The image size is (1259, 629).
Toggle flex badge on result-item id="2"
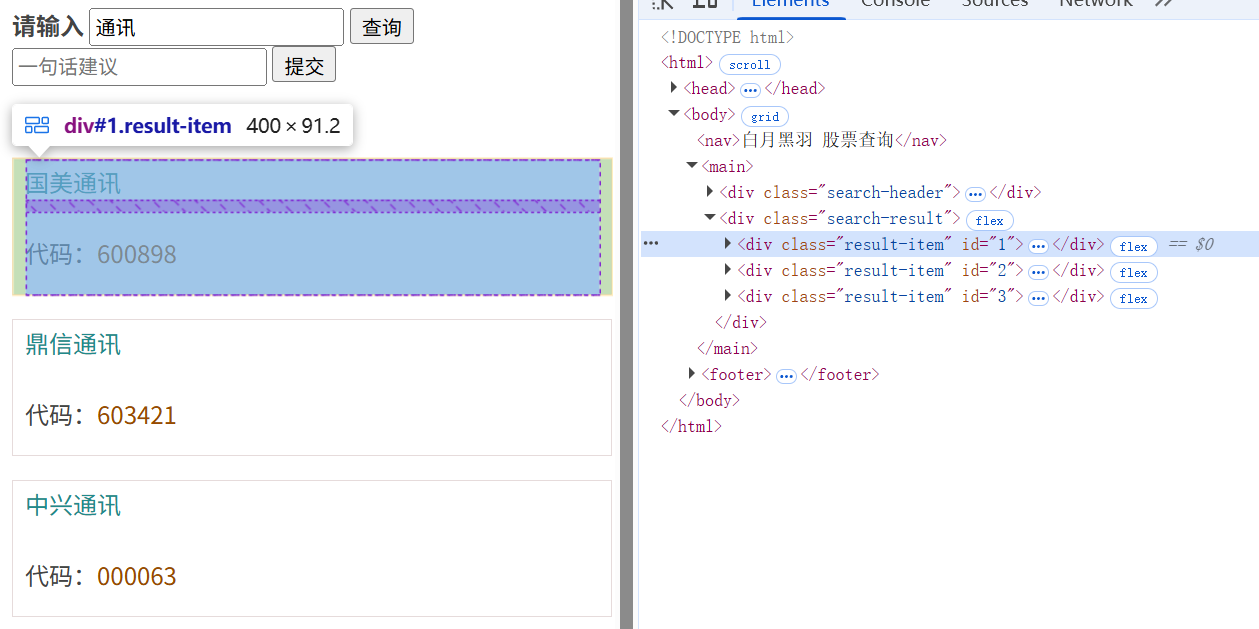tap(1134, 272)
